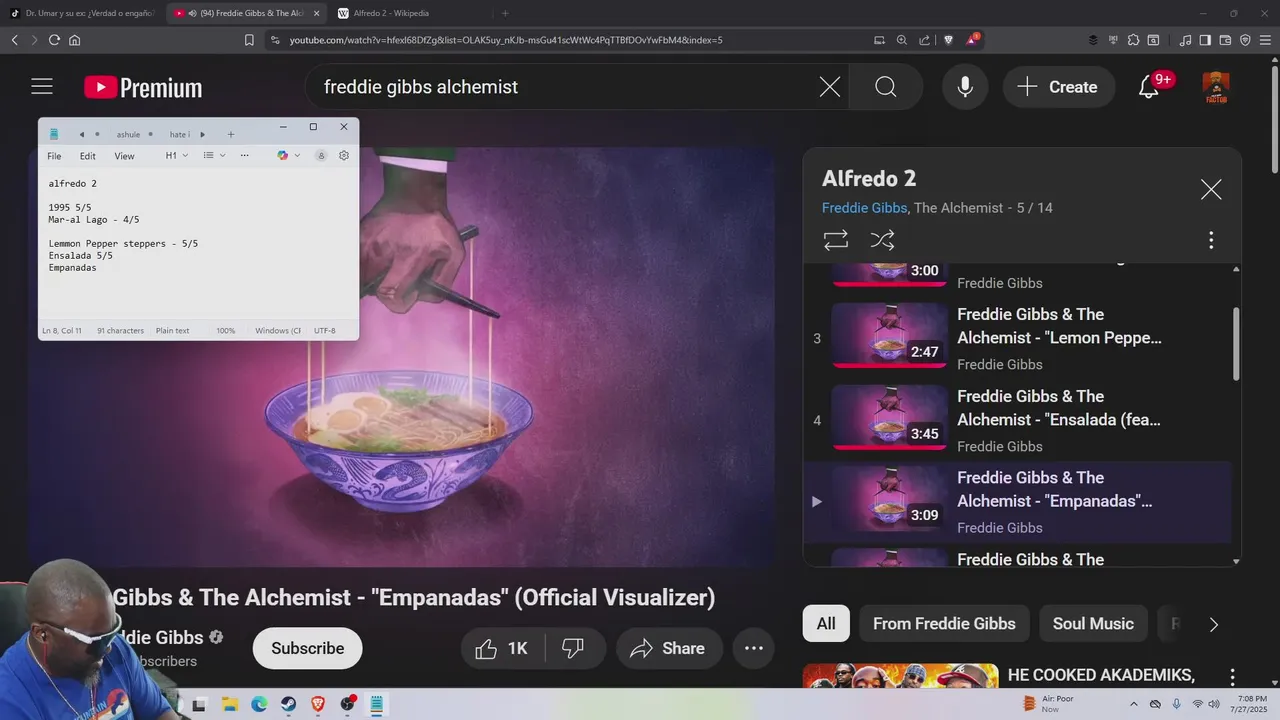Open Edge browser from taskbar

259,704
